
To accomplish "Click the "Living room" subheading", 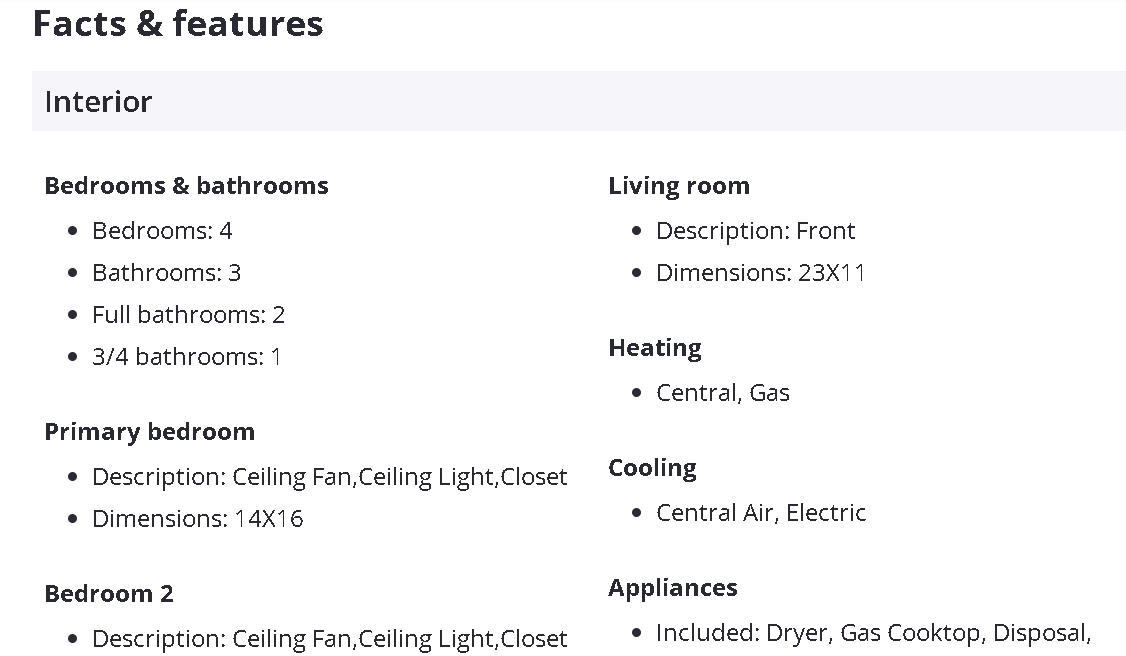I will tap(678, 186).
